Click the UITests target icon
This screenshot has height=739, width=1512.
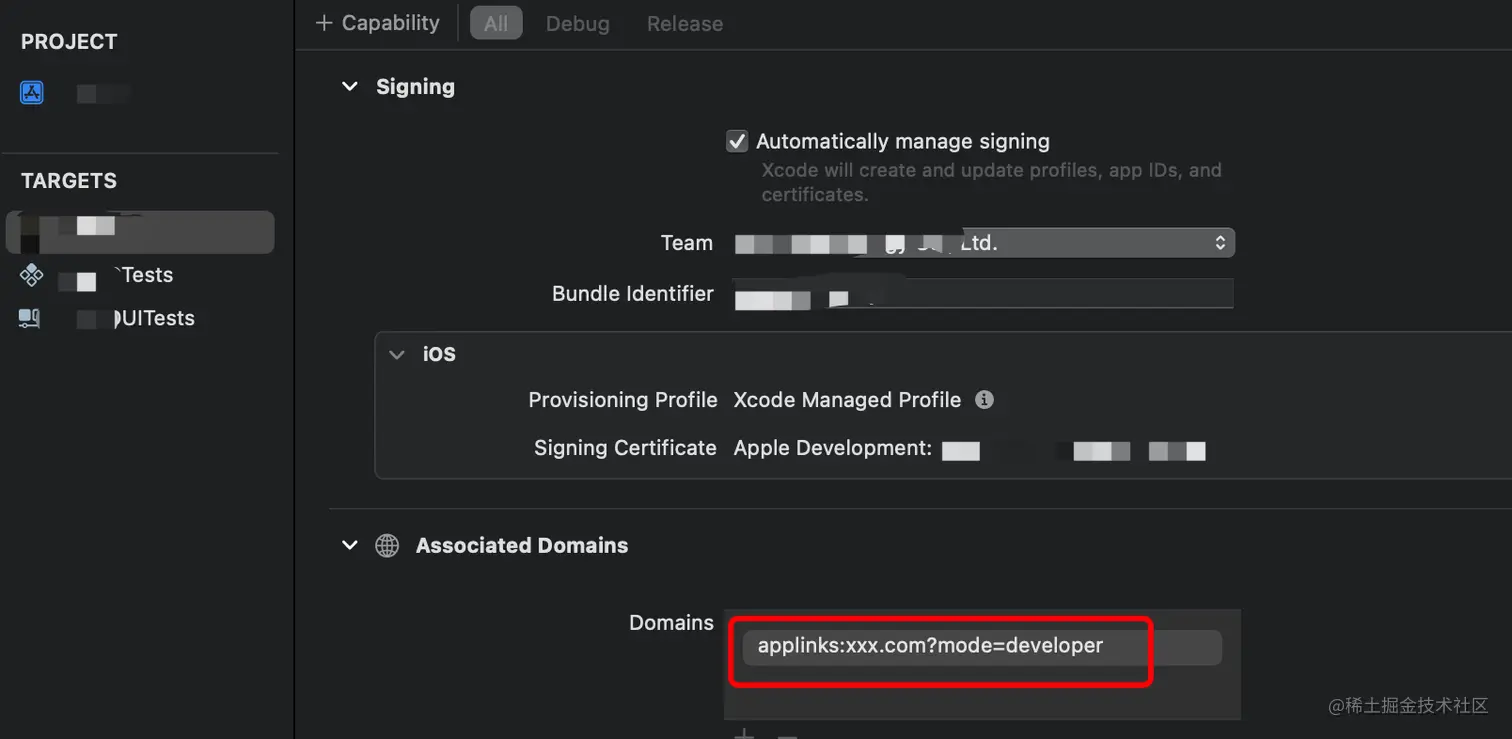30,319
